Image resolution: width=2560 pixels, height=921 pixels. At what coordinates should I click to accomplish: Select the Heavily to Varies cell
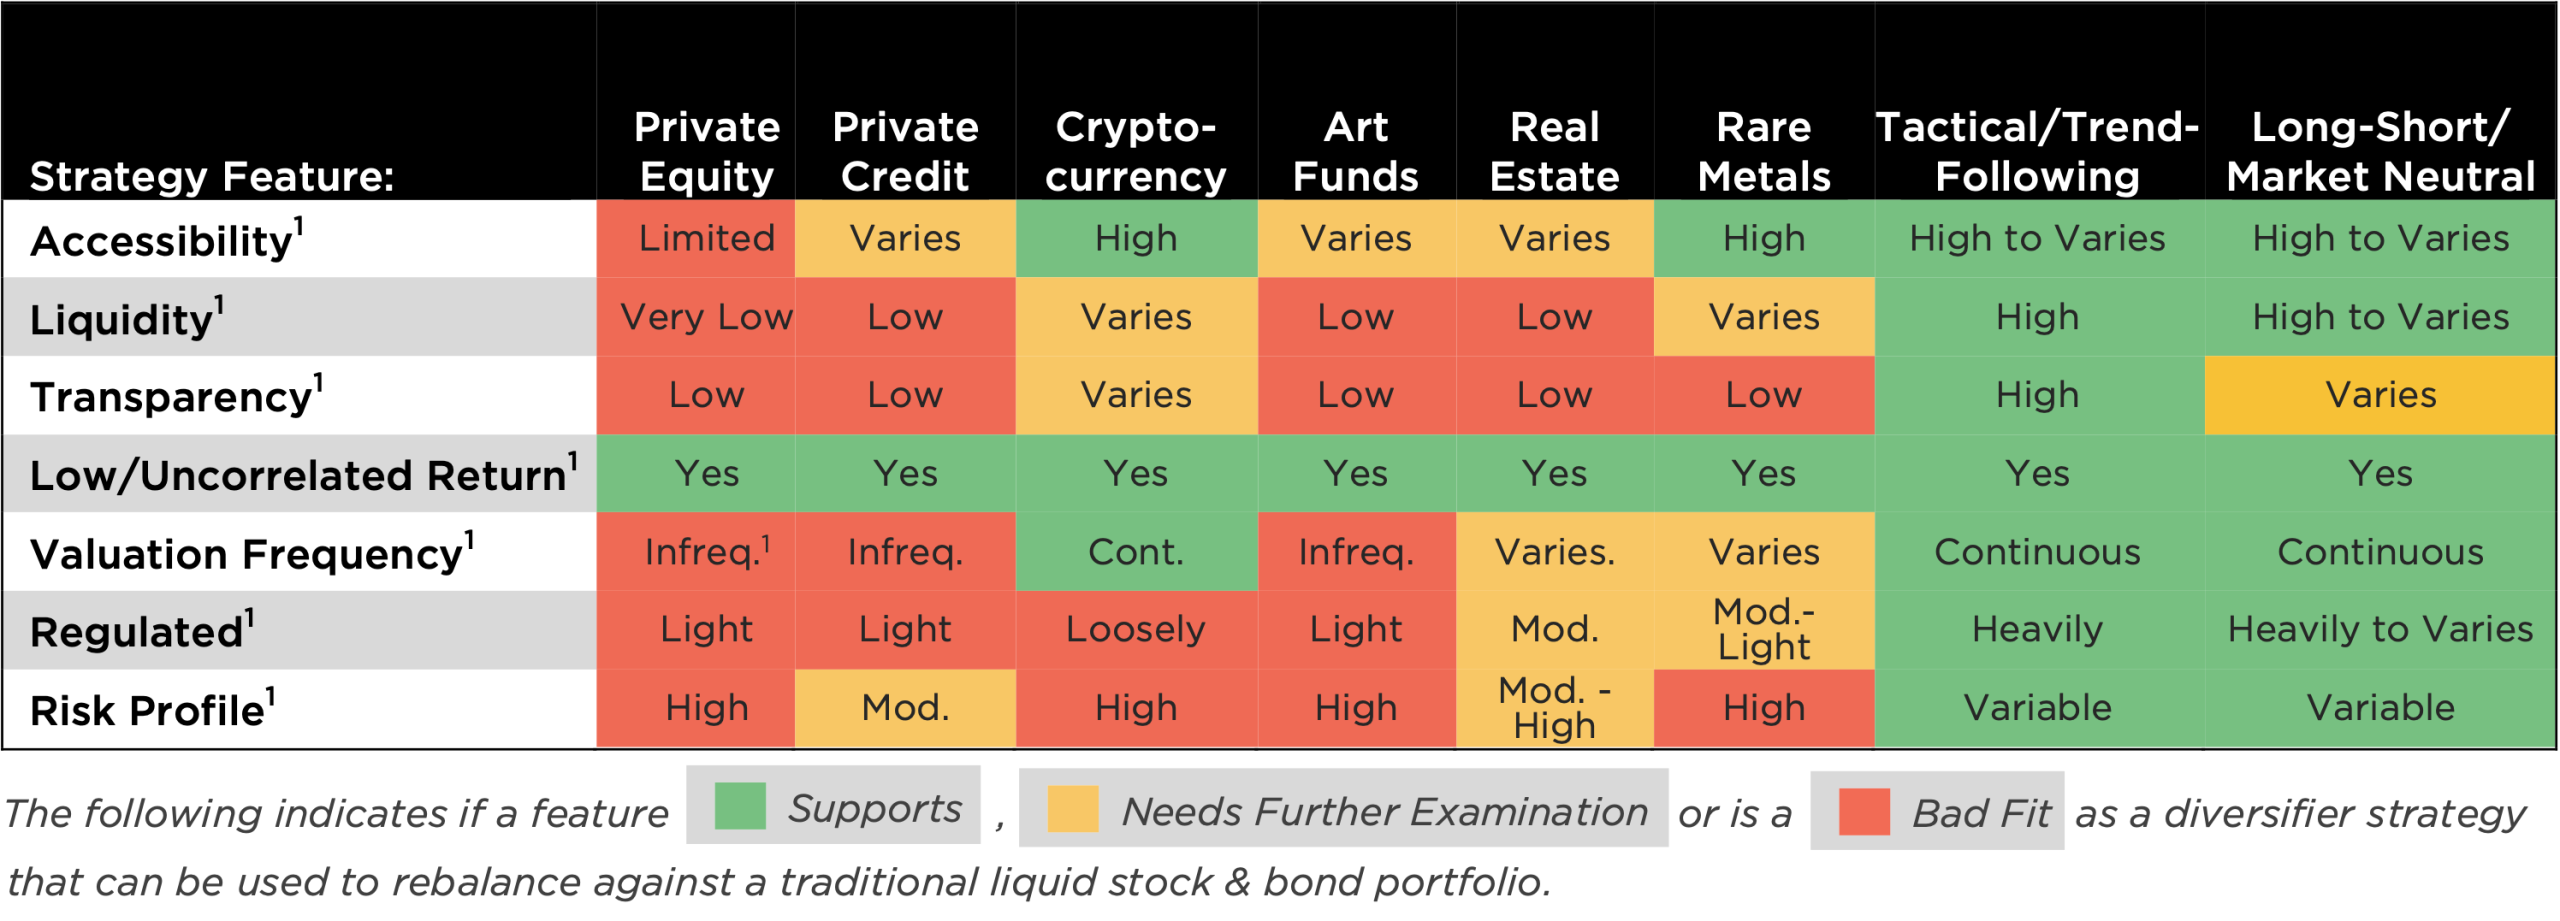(2379, 629)
